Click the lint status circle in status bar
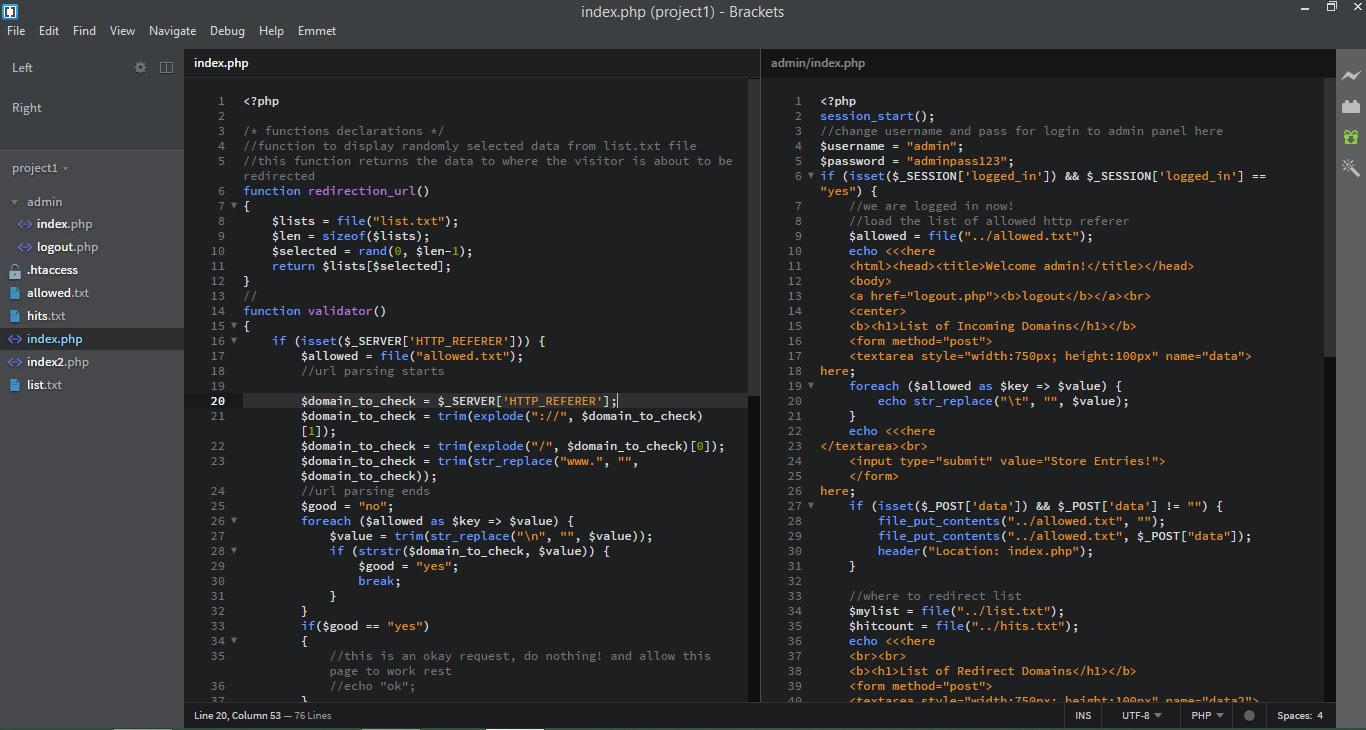Image resolution: width=1366 pixels, height=730 pixels. 1248,716
